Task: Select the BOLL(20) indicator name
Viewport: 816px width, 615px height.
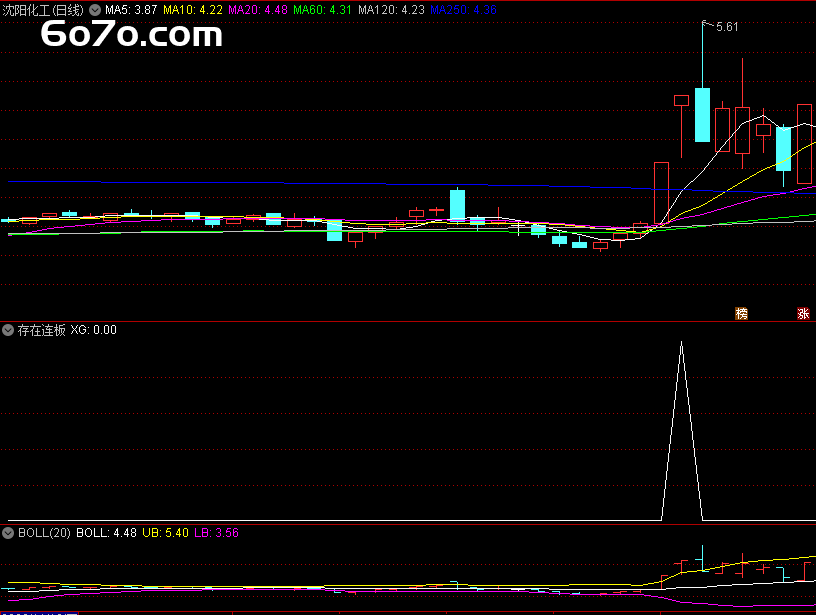Action: [44, 533]
